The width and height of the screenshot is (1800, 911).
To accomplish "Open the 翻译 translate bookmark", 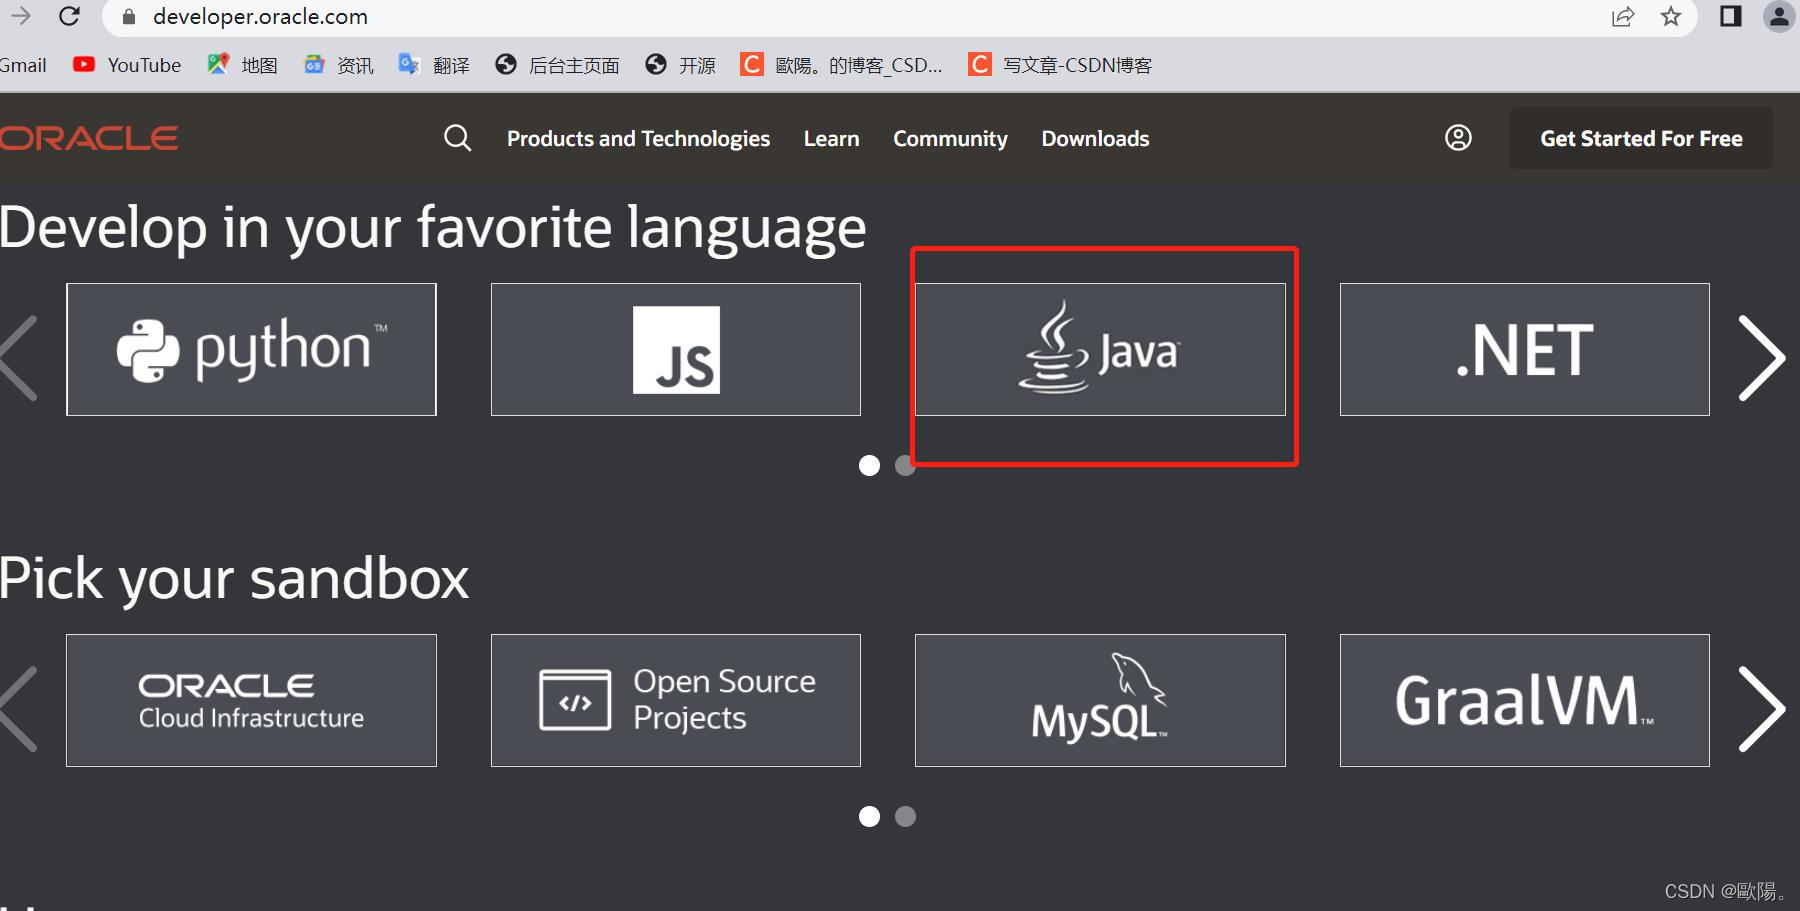I will pos(434,65).
